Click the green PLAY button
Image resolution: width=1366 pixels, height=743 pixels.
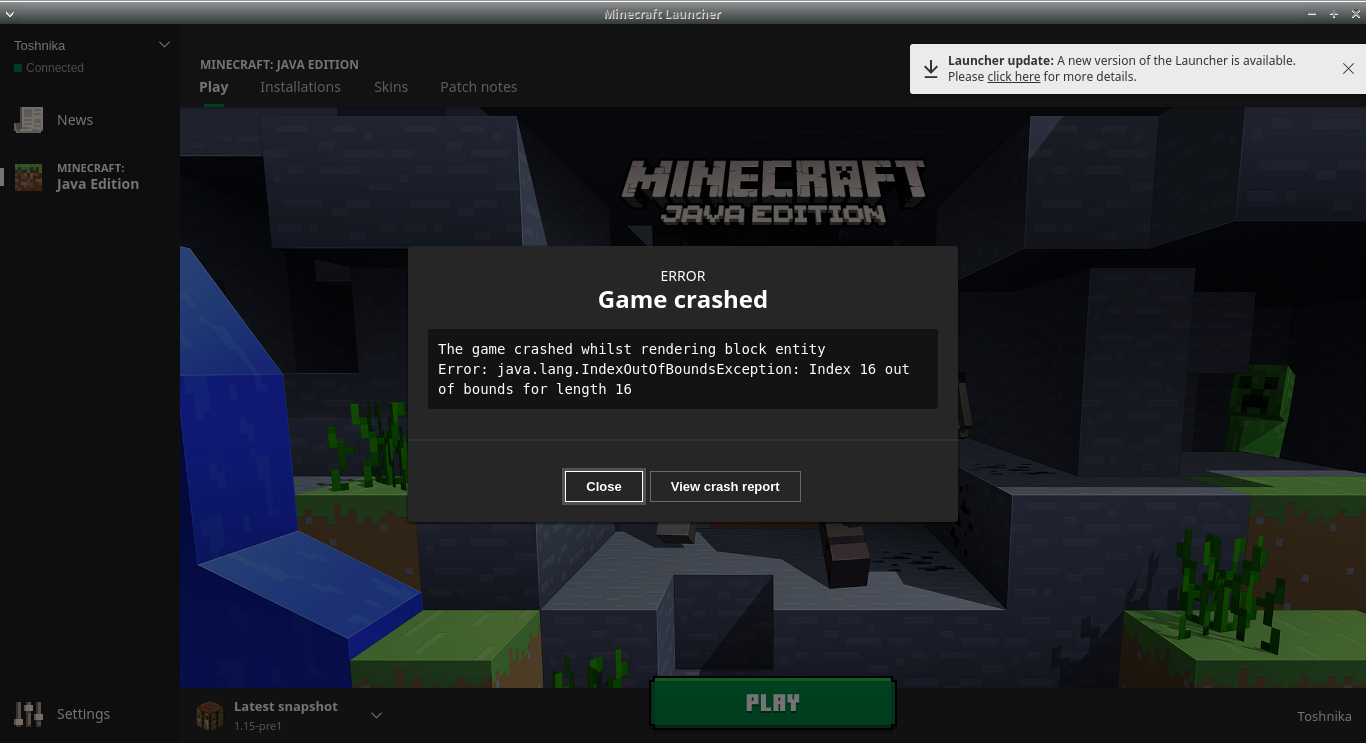coord(773,703)
